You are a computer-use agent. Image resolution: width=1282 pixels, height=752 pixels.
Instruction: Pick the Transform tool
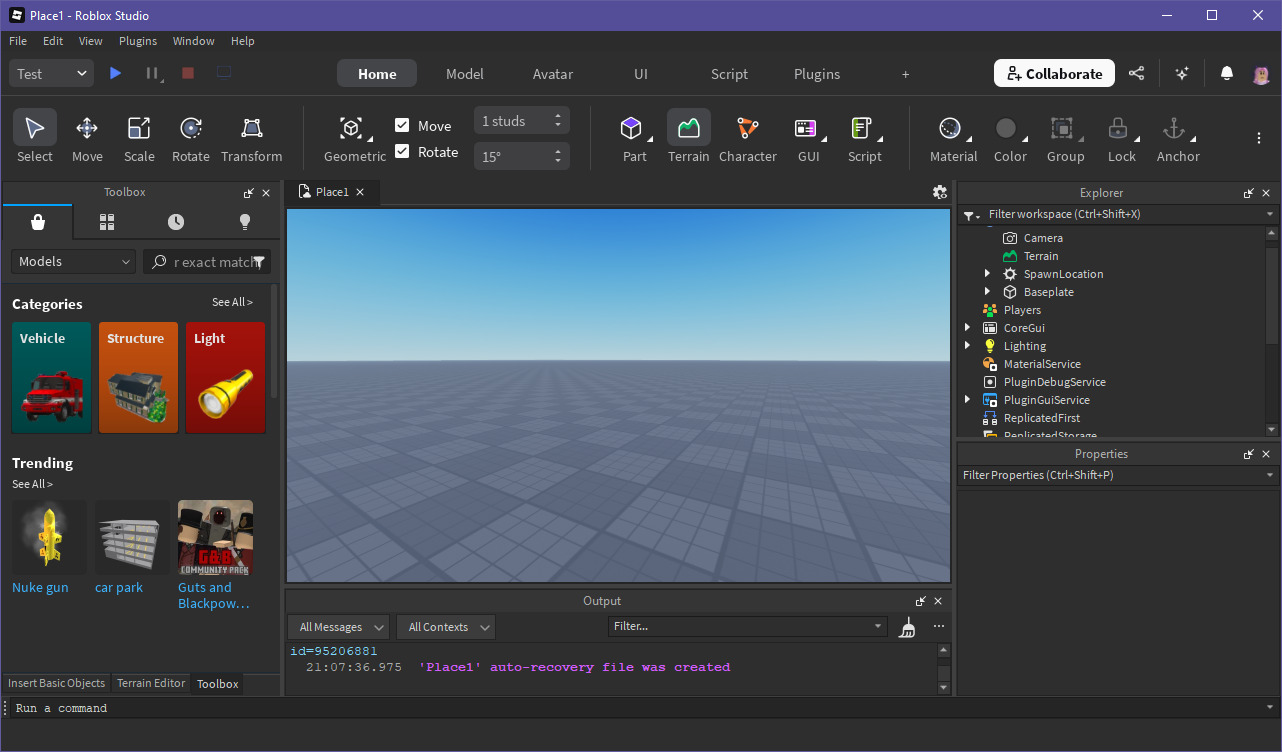[252, 138]
